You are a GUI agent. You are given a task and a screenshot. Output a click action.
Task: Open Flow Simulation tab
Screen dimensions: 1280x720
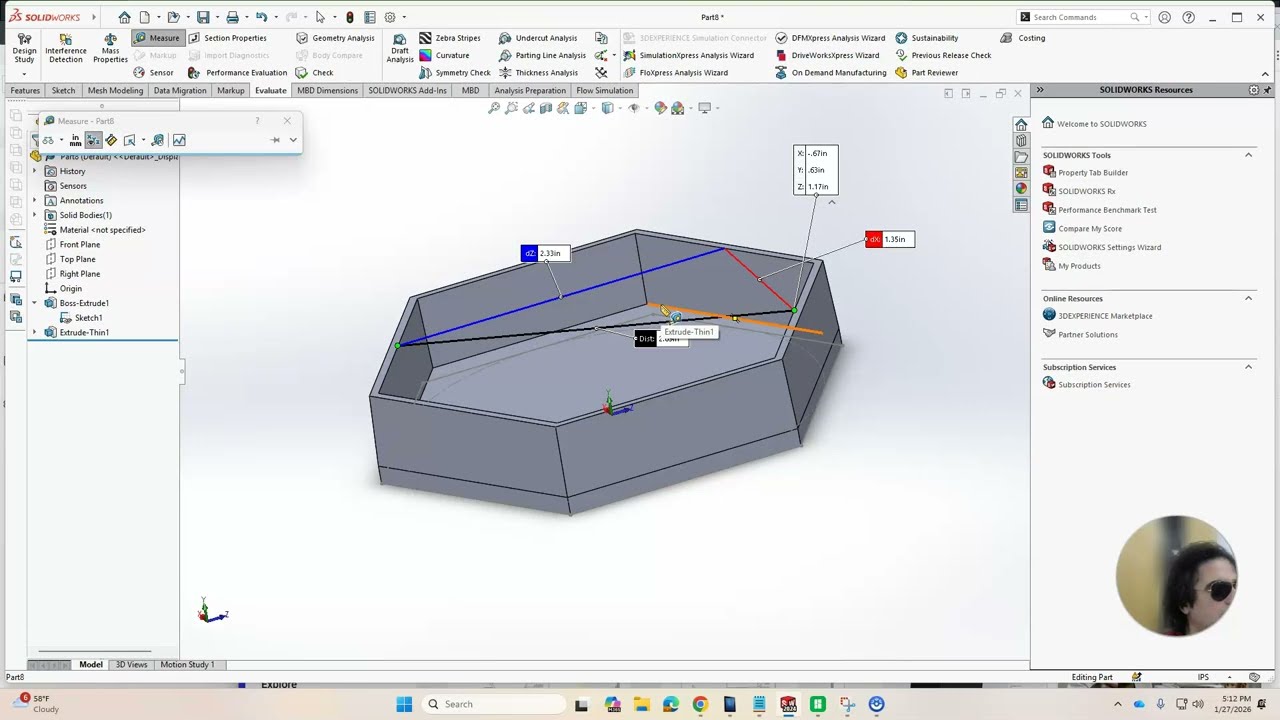click(605, 90)
